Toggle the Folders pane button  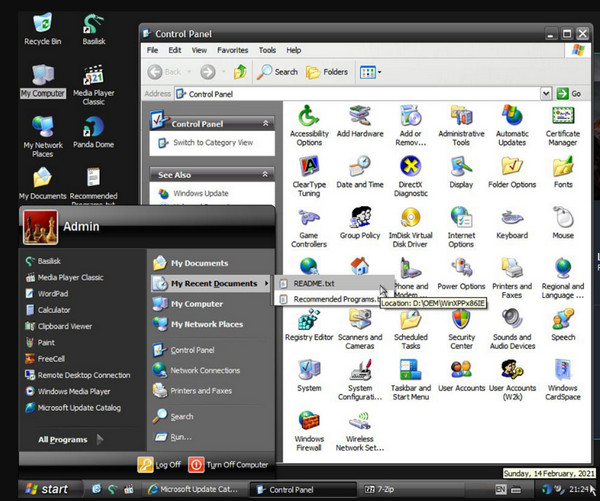(327, 72)
